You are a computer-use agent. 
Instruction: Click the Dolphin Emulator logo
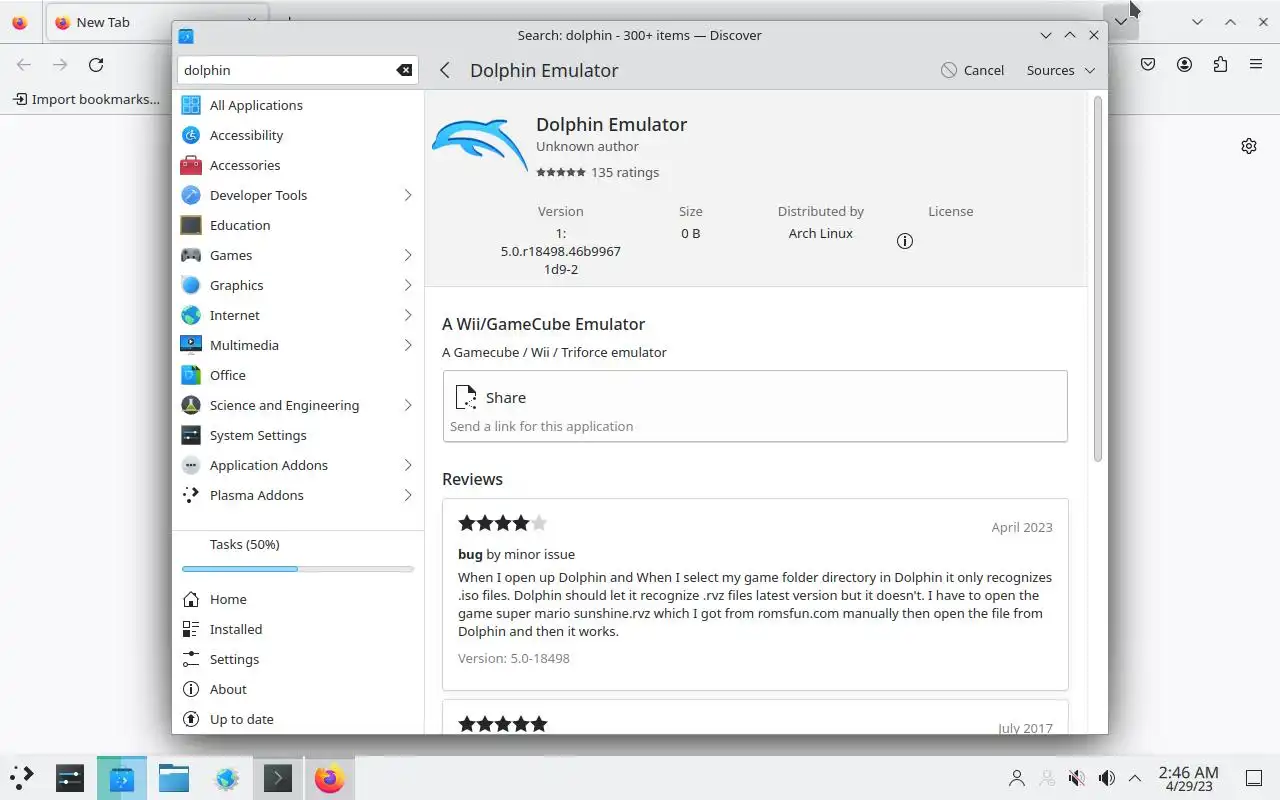480,146
